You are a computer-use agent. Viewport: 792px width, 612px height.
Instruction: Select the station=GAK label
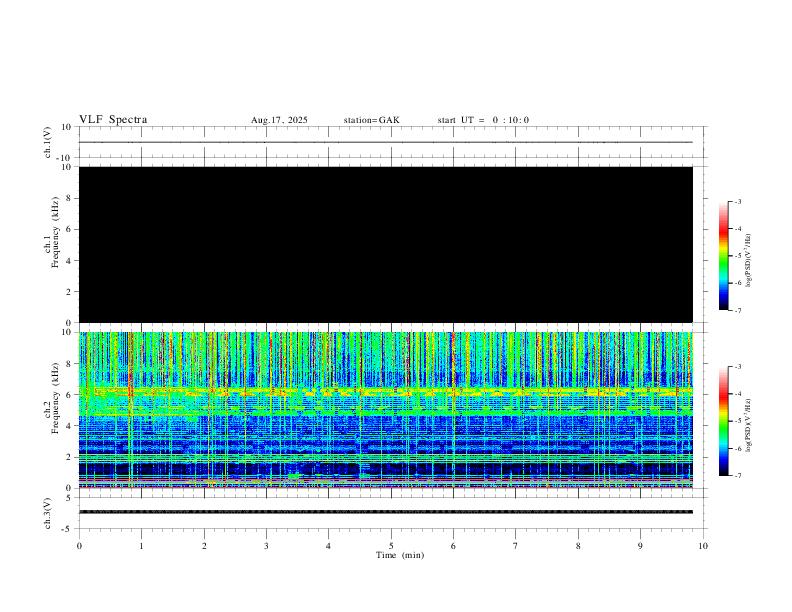point(371,120)
